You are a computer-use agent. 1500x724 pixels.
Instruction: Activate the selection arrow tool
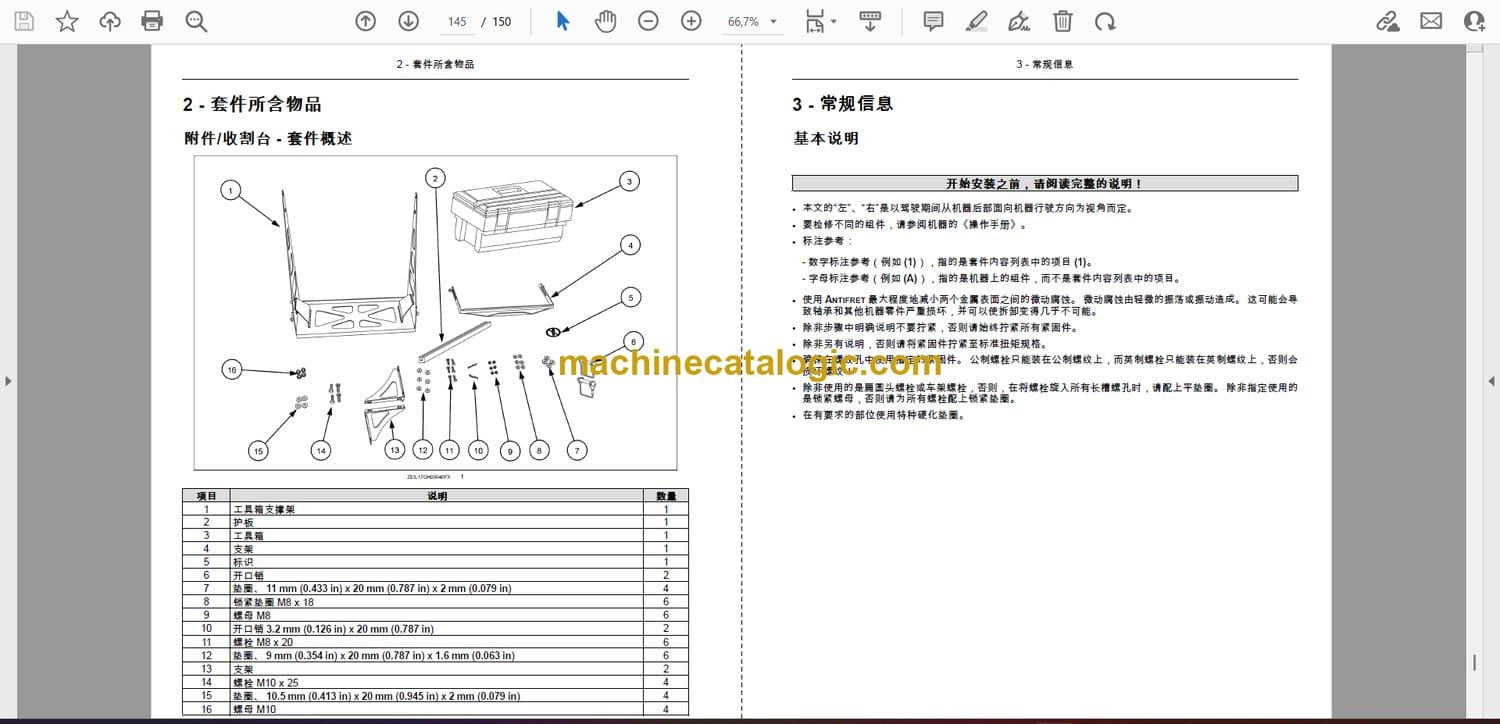(x=563, y=21)
